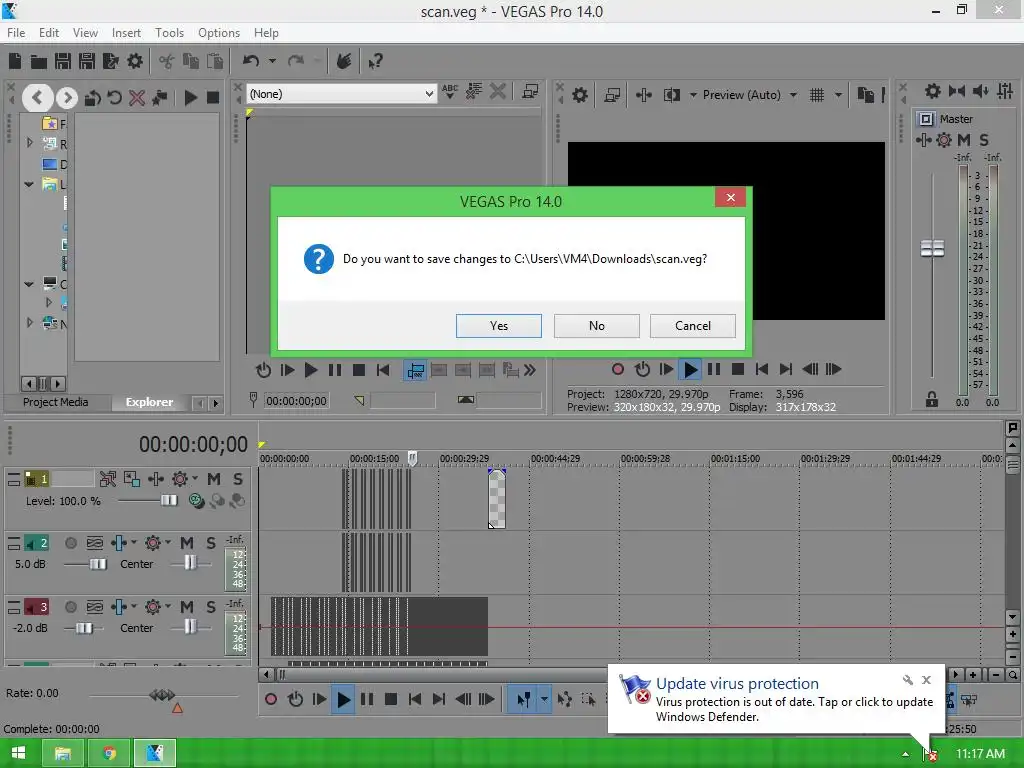This screenshot has width=1024, height=768.
Task: Click the Undo arrow icon
Action: (251, 61)
